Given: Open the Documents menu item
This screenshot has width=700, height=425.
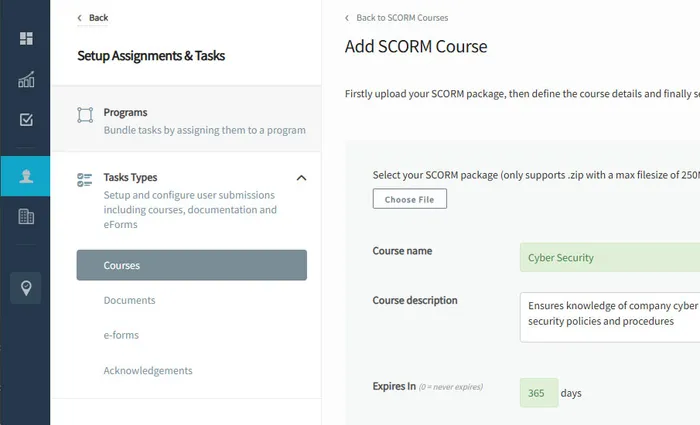Looking at the screenshot, I should [129, 300].
